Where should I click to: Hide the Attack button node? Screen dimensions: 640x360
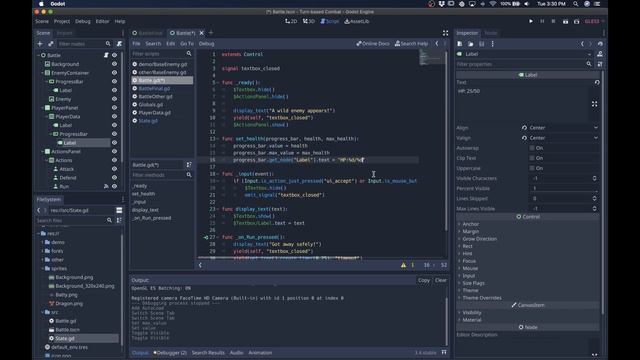pyautogui.click(x=114, y=169)
